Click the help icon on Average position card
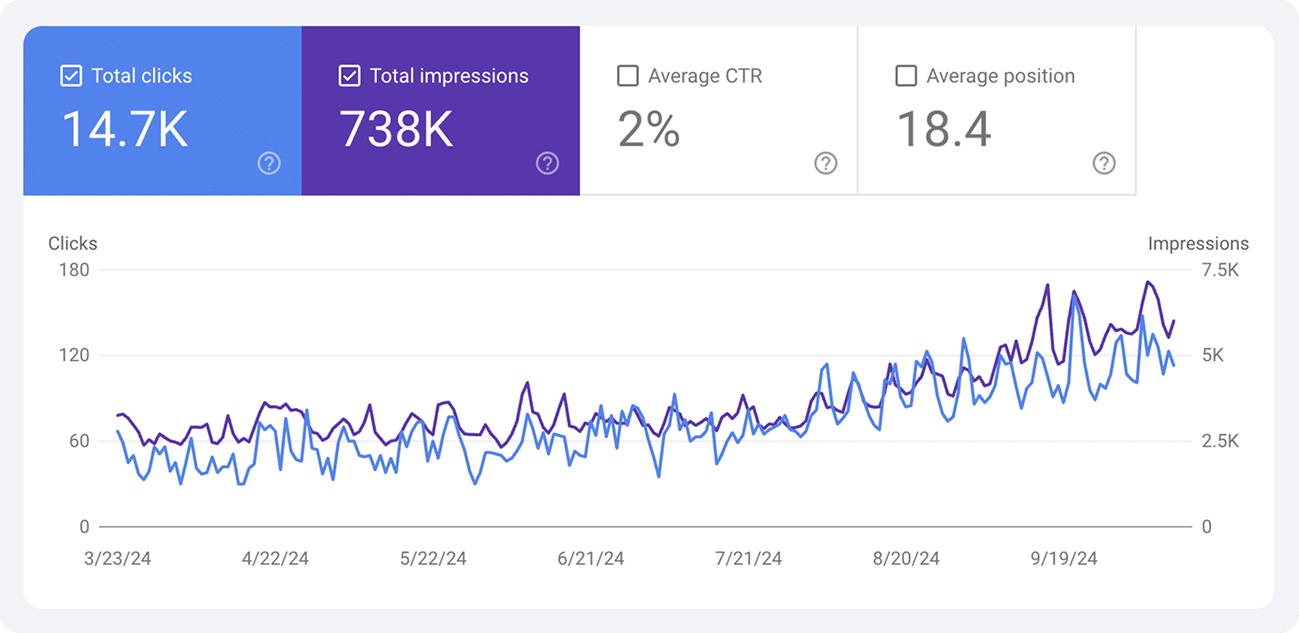 coord(1103,163)
